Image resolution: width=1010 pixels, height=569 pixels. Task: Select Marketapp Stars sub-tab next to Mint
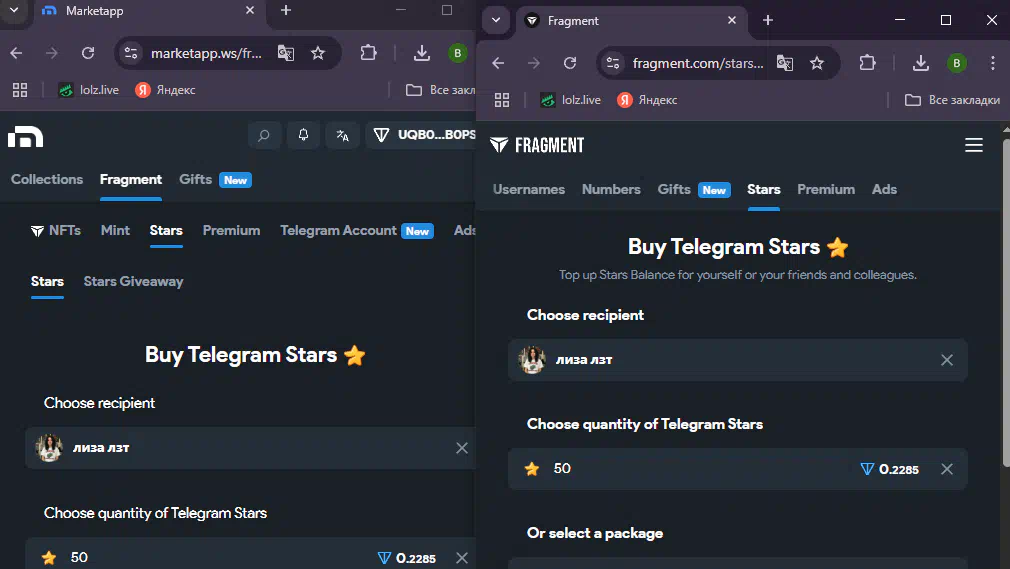[x=166, y=231]
